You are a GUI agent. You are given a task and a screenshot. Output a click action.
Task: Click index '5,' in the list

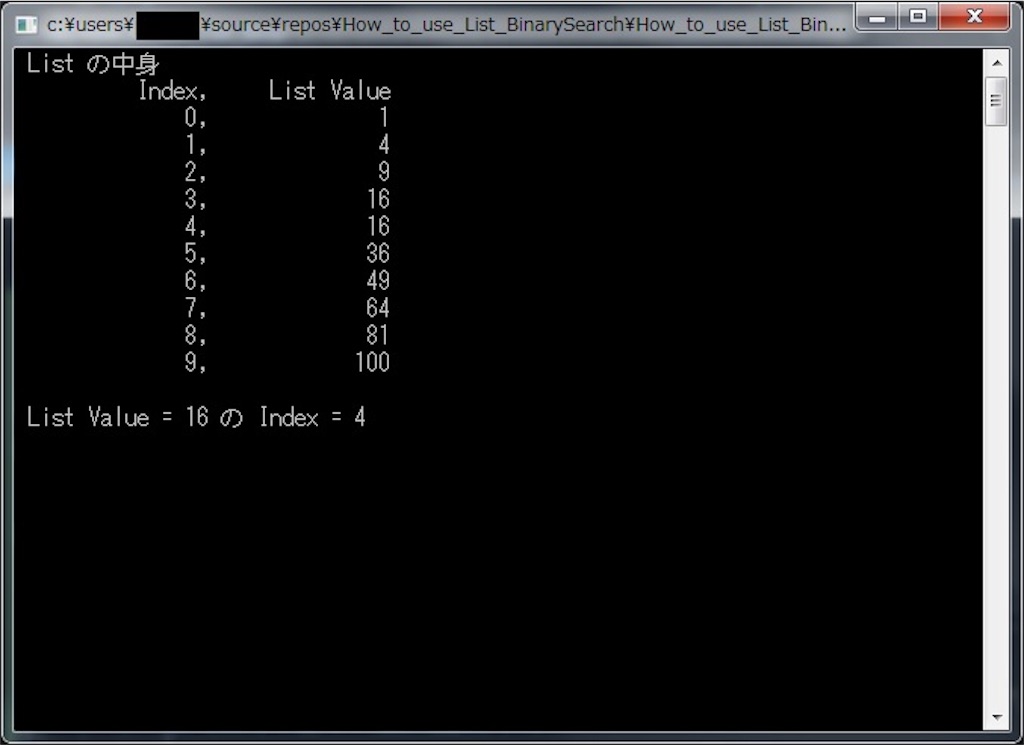coord(195,253)
